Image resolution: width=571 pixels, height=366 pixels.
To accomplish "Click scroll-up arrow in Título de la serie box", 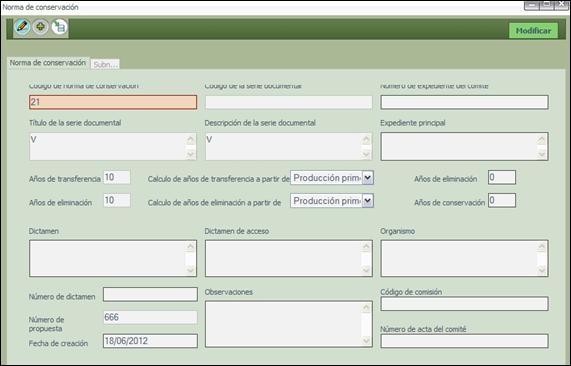I will (191, 139).
